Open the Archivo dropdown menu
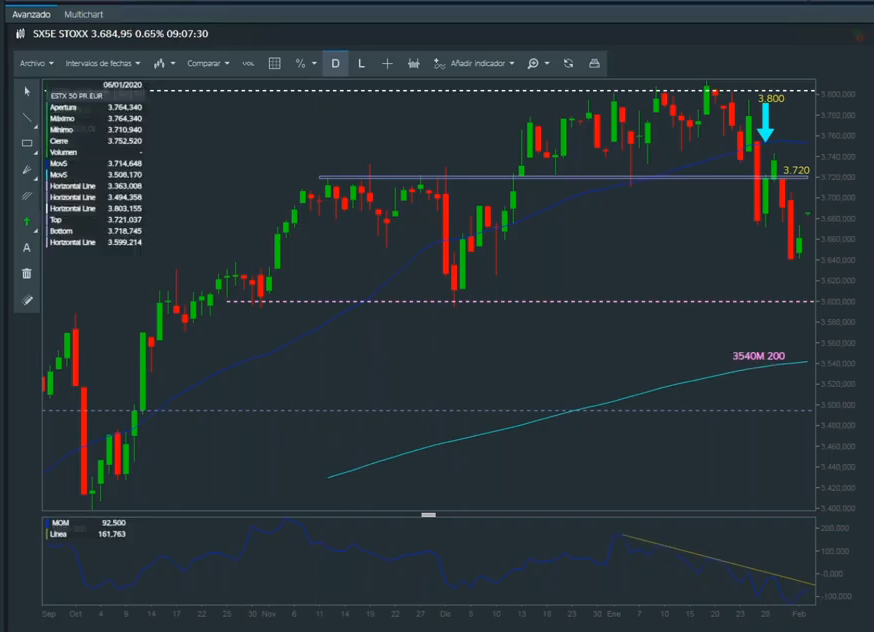This screenshot has height=632, width=874. click(x=36, y=63)
